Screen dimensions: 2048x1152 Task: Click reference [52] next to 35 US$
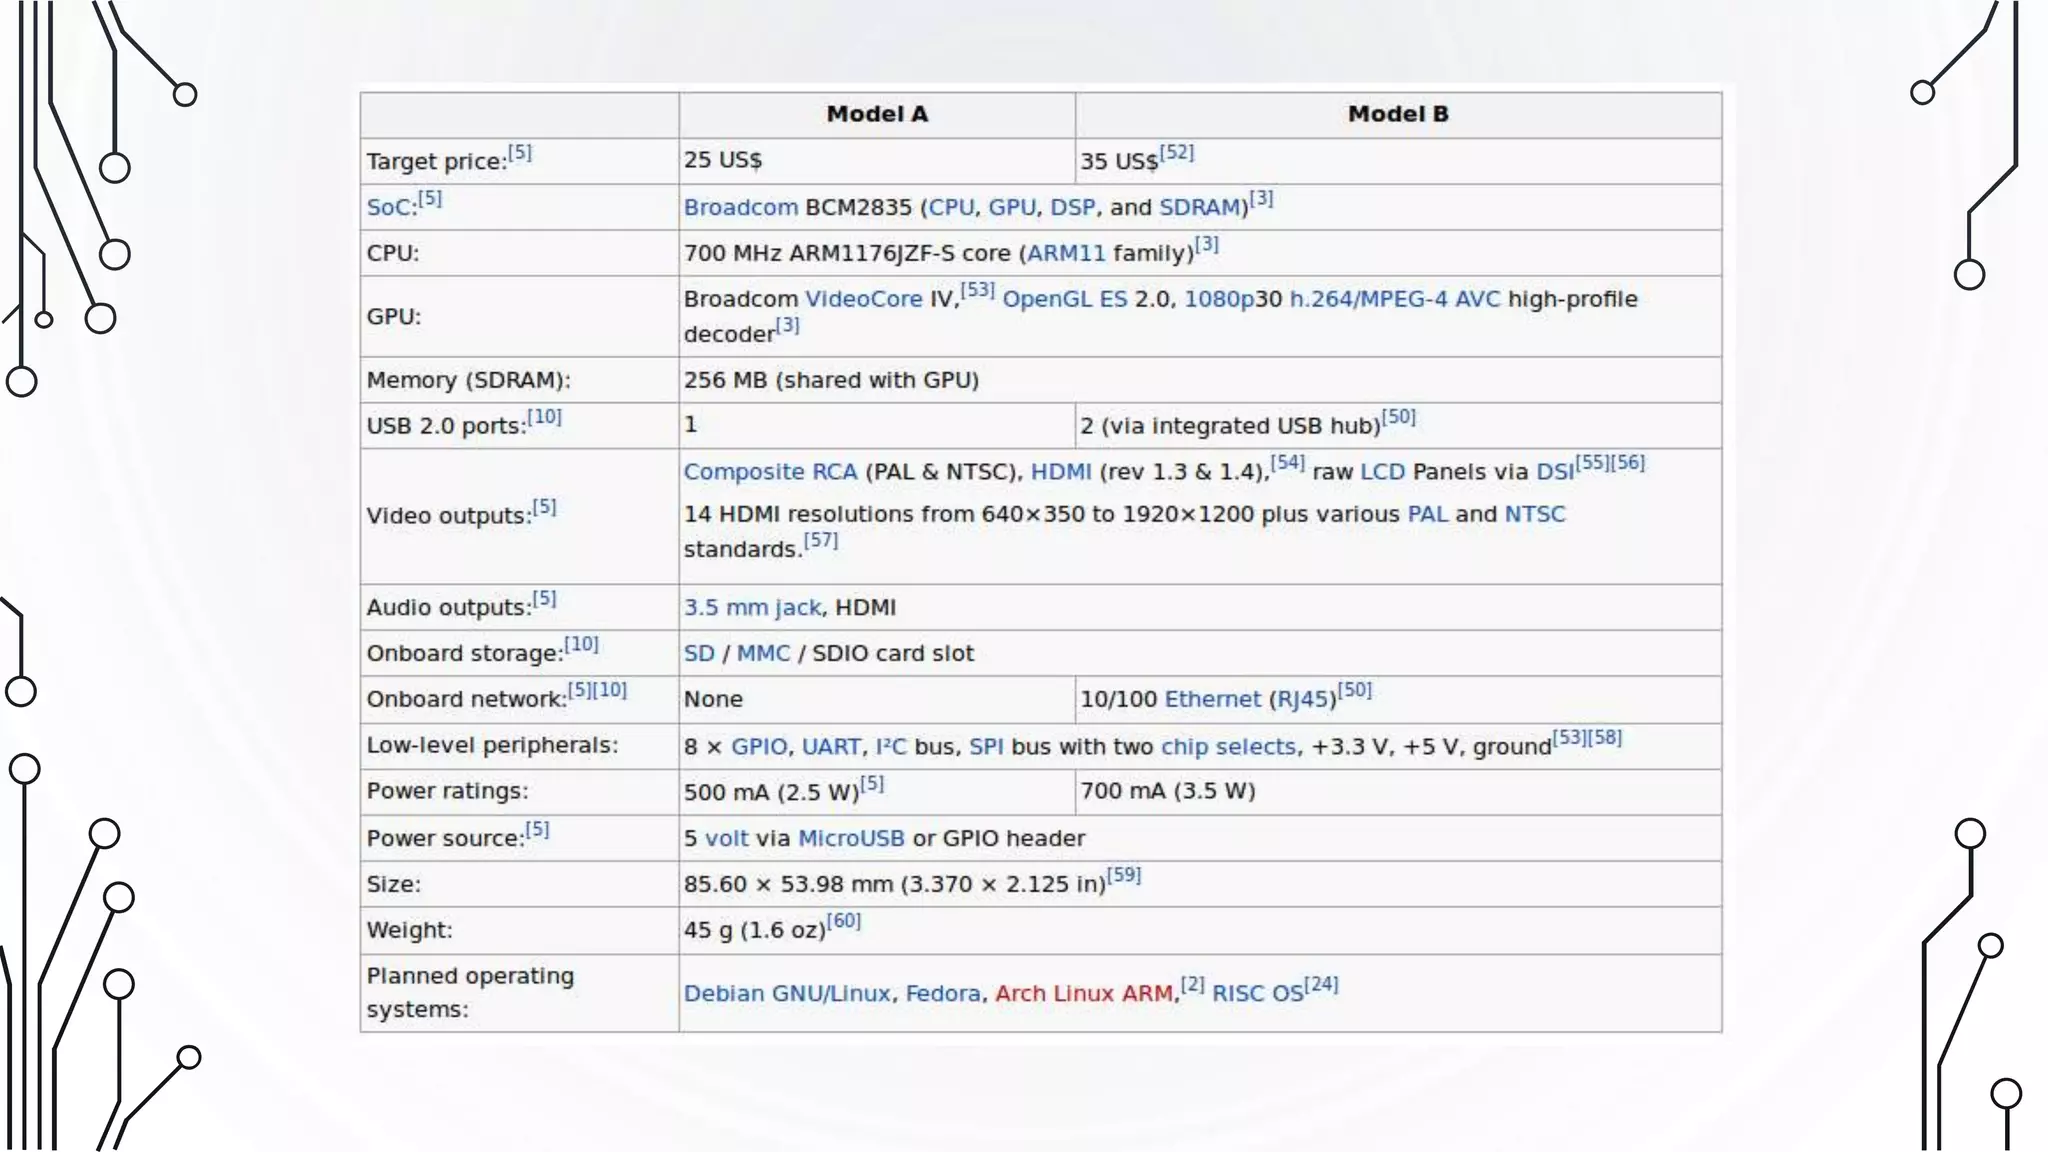(1177, 152)
